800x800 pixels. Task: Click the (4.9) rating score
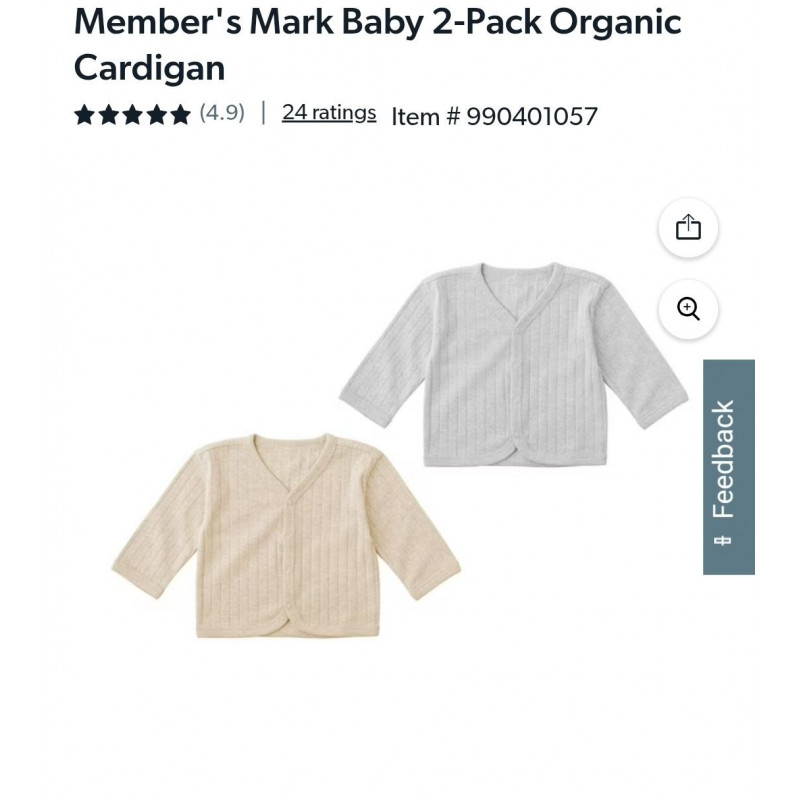point(222,113)
